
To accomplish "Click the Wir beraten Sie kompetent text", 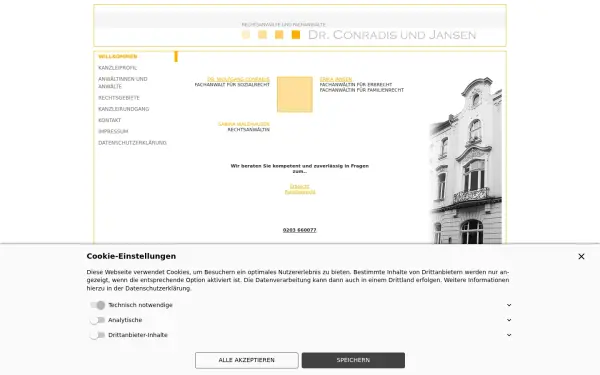I will tap(300, 169).
